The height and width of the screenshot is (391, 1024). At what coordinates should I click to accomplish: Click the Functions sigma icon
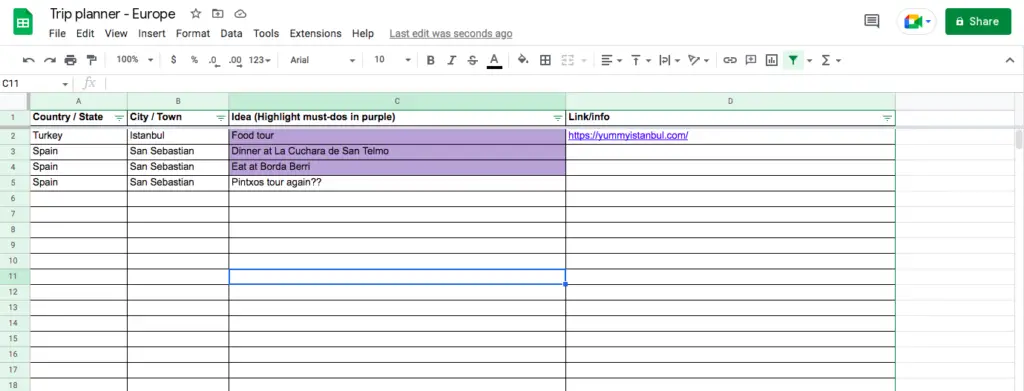(x=825, y=60)
